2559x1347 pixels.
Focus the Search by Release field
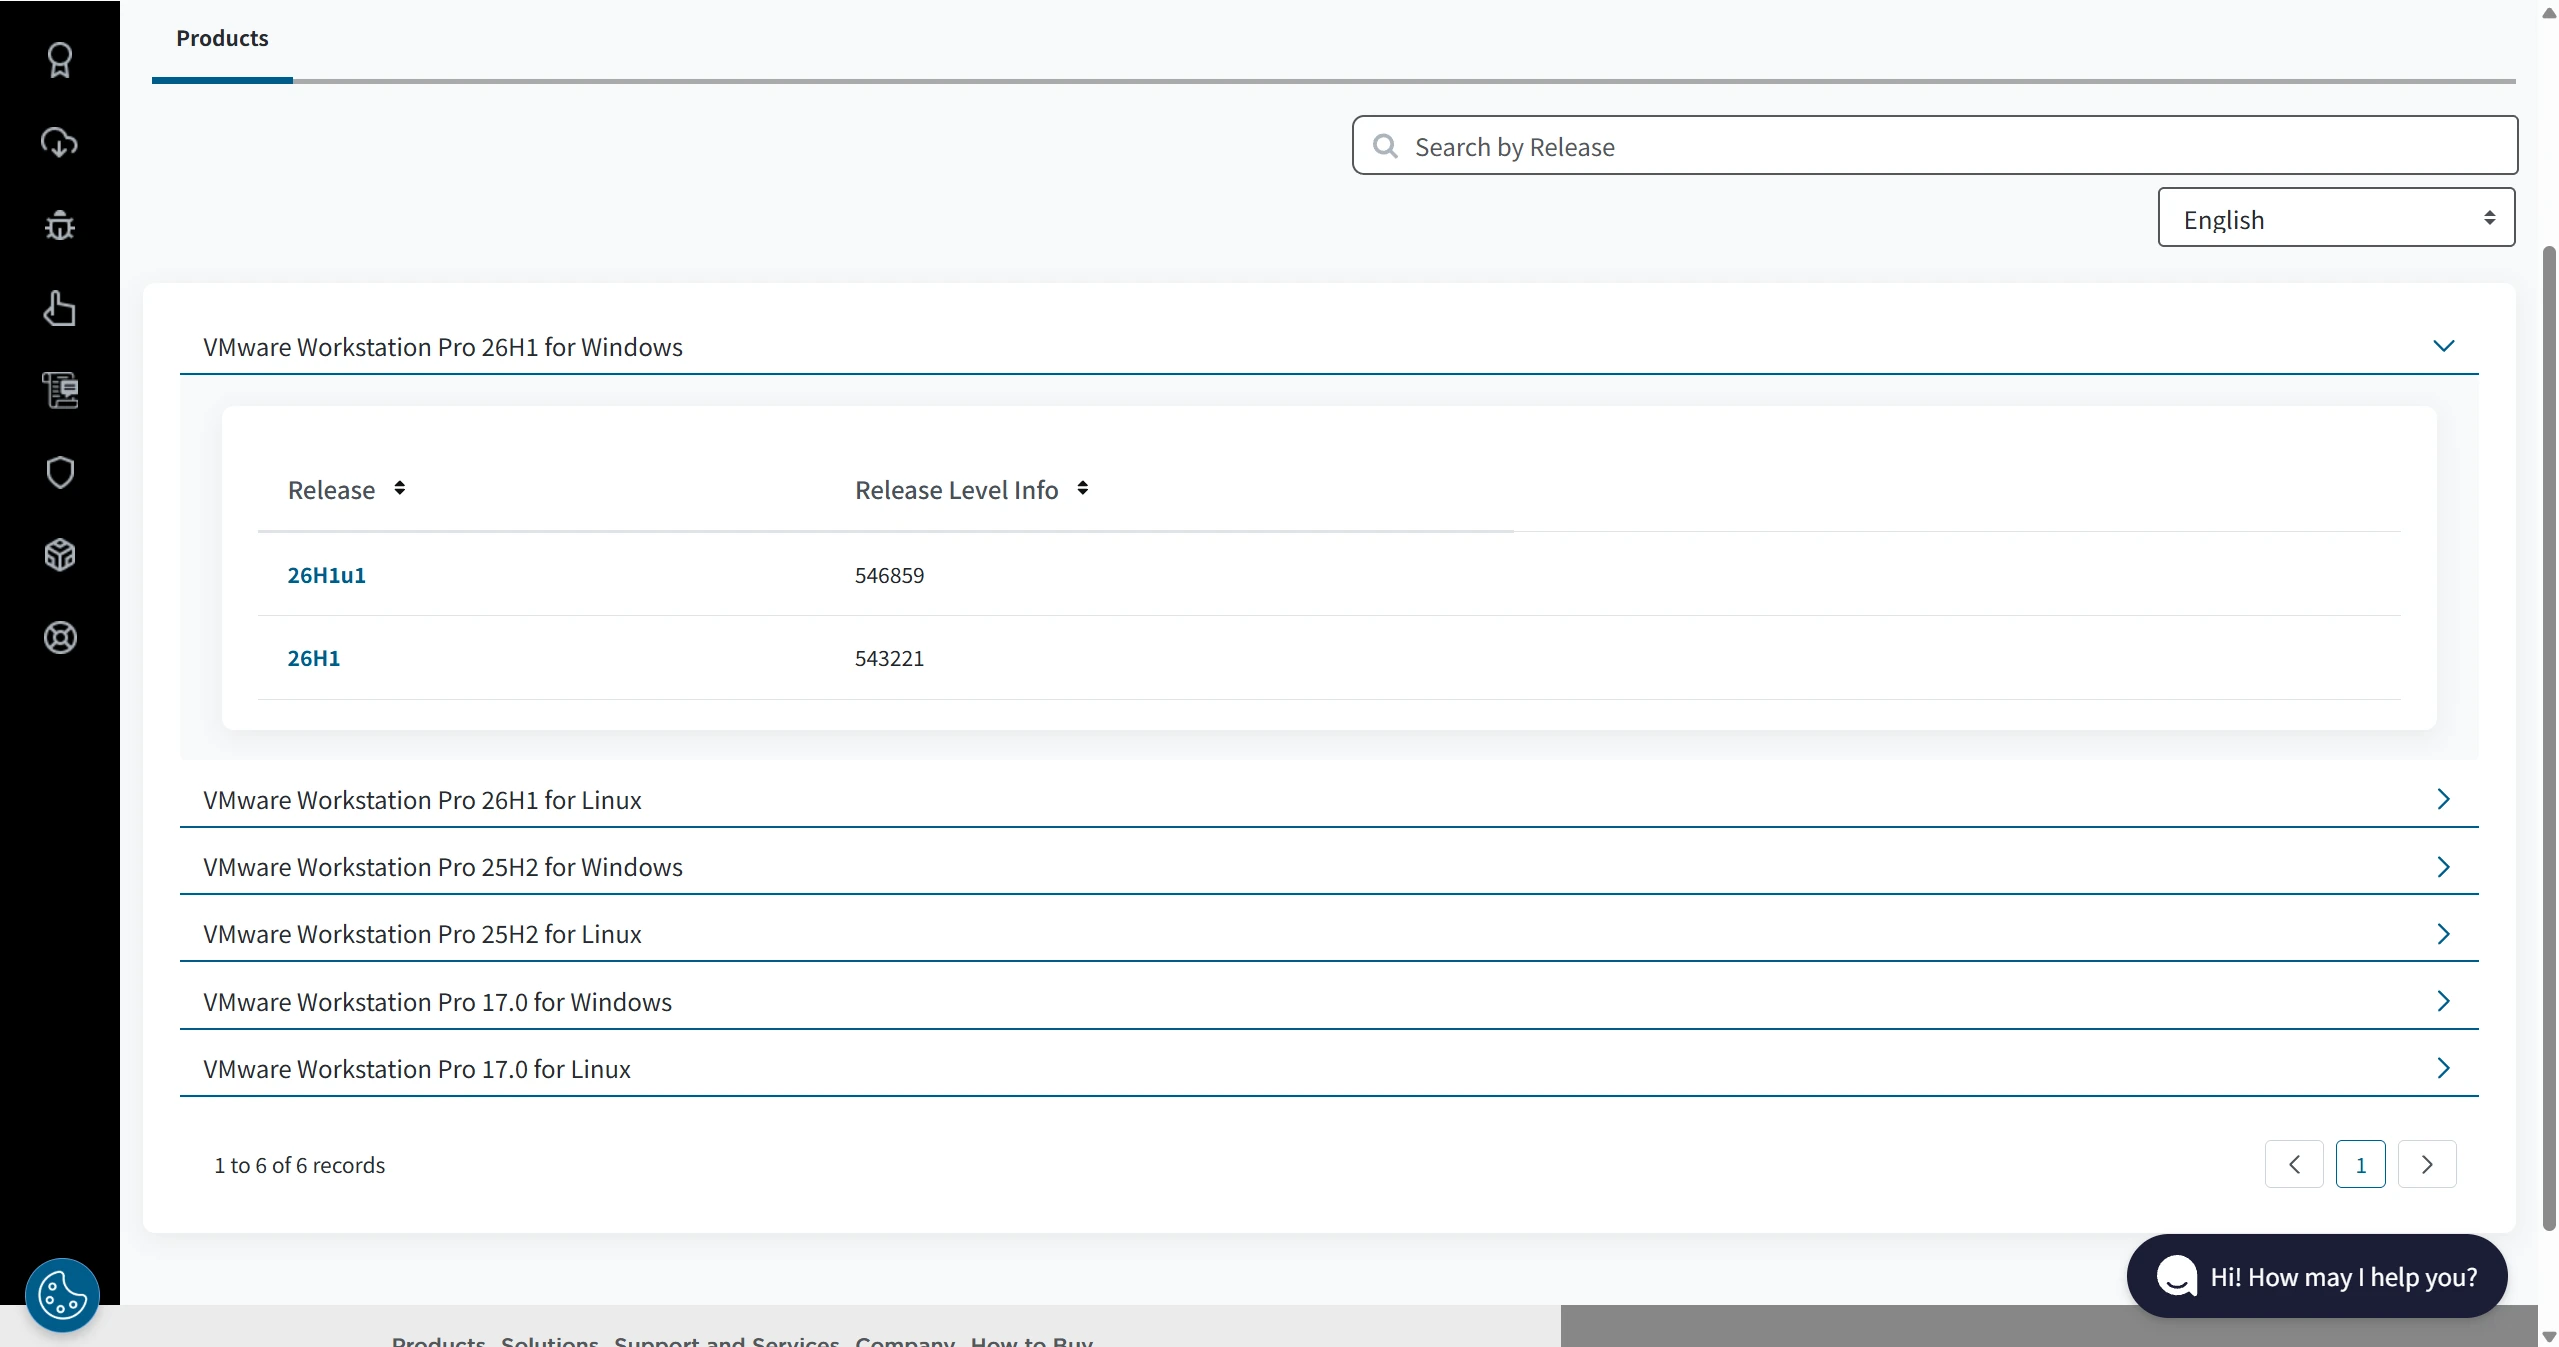point(1934,146)
